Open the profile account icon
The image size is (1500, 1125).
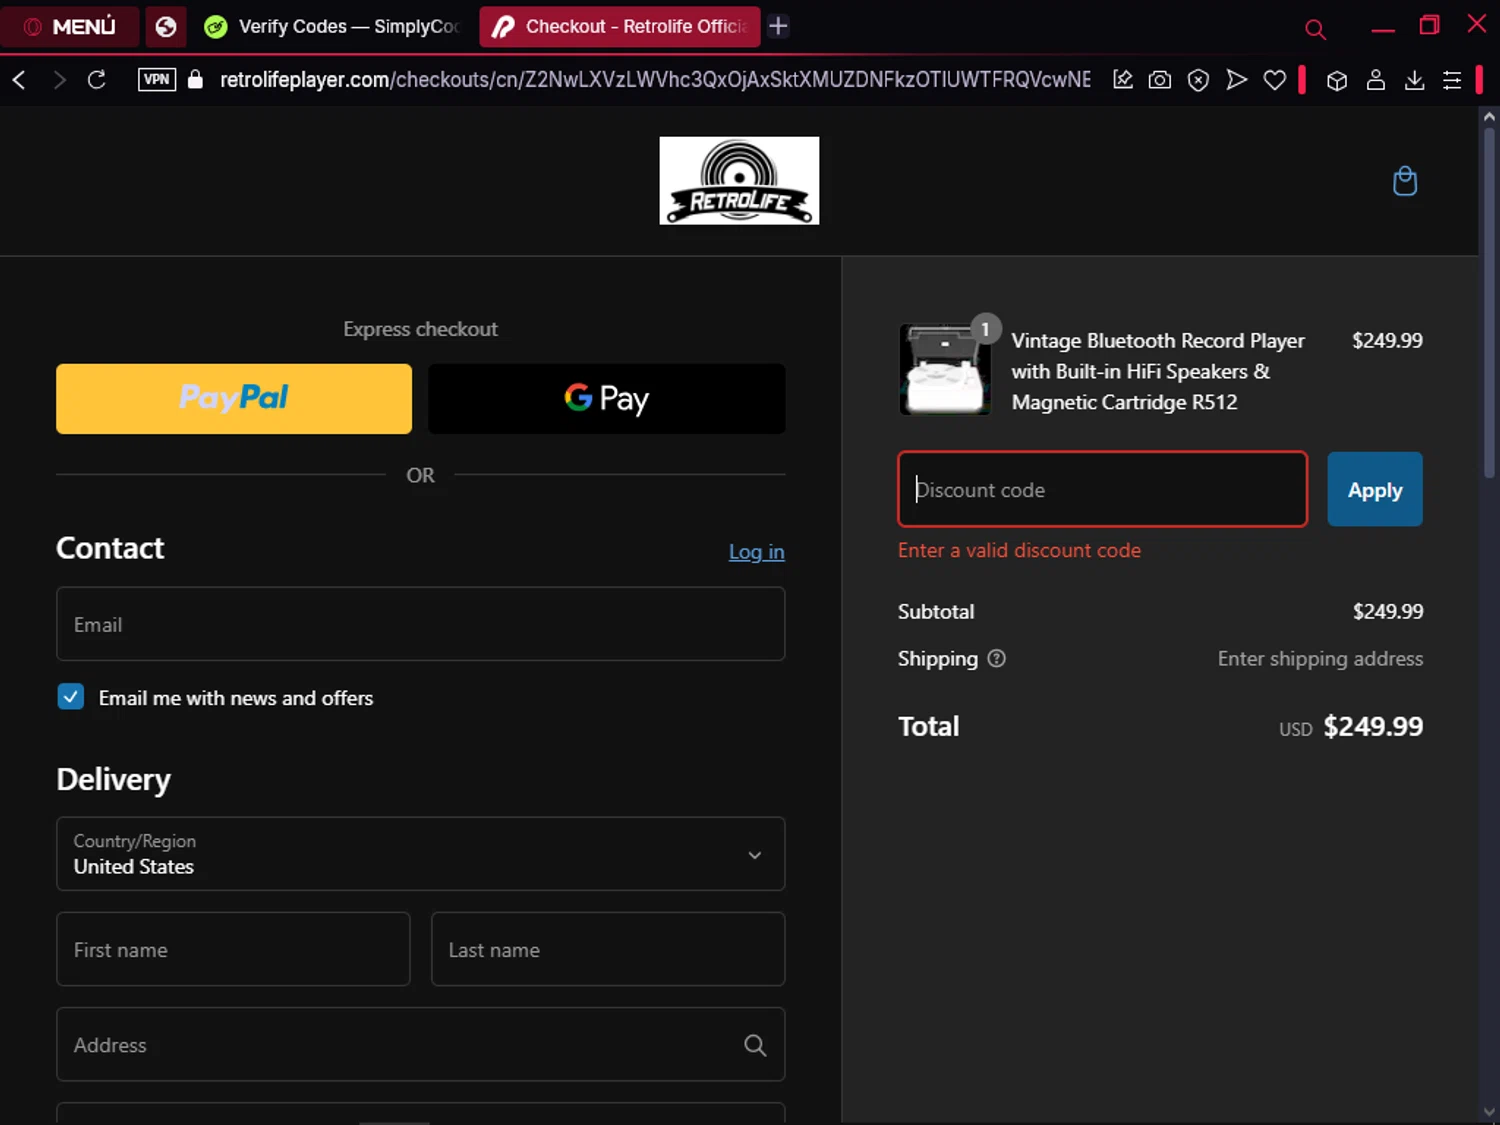point(1376,80)
